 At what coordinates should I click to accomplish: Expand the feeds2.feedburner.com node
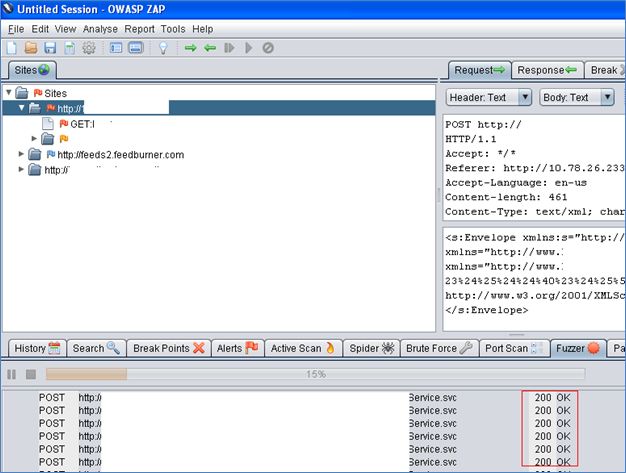(21, 154)
